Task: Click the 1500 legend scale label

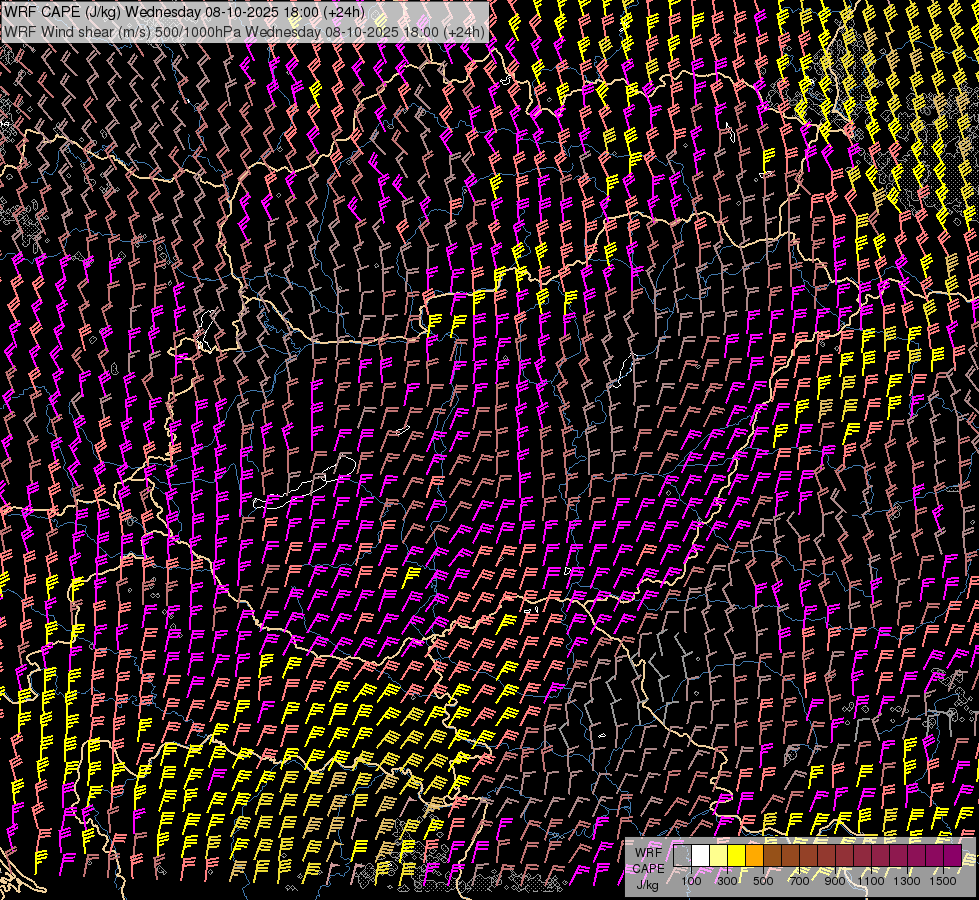Action: [943, 881]
